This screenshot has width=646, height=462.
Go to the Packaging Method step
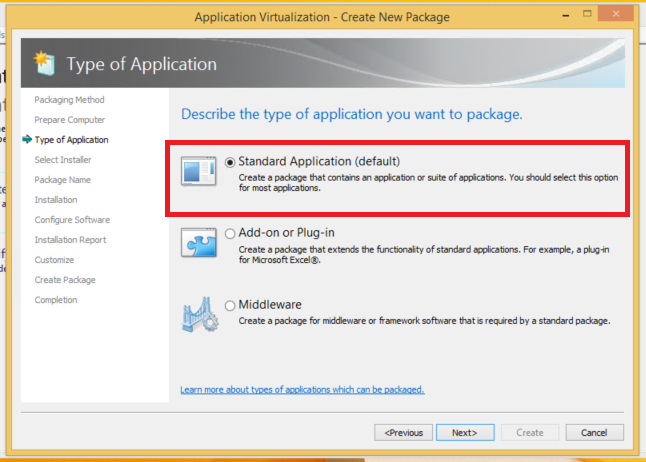(69, 100)
